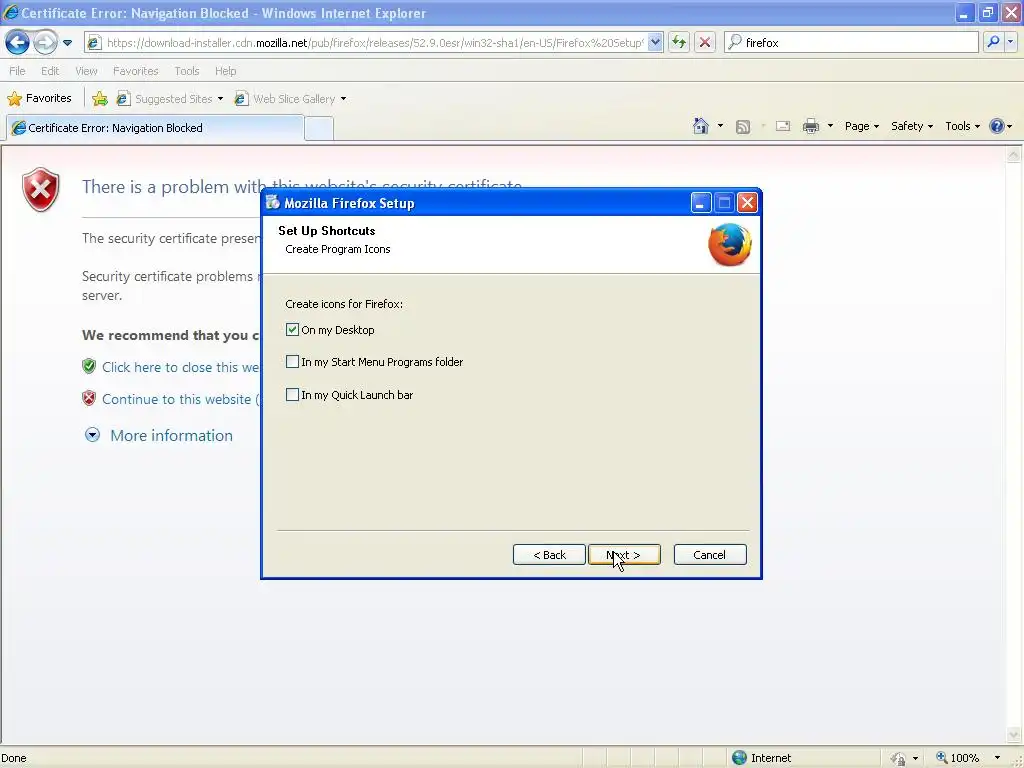Expand the Print dropdown arrow
This screenshot has width=1024, height=768.
pyautogui.click(x=830, y=126)
